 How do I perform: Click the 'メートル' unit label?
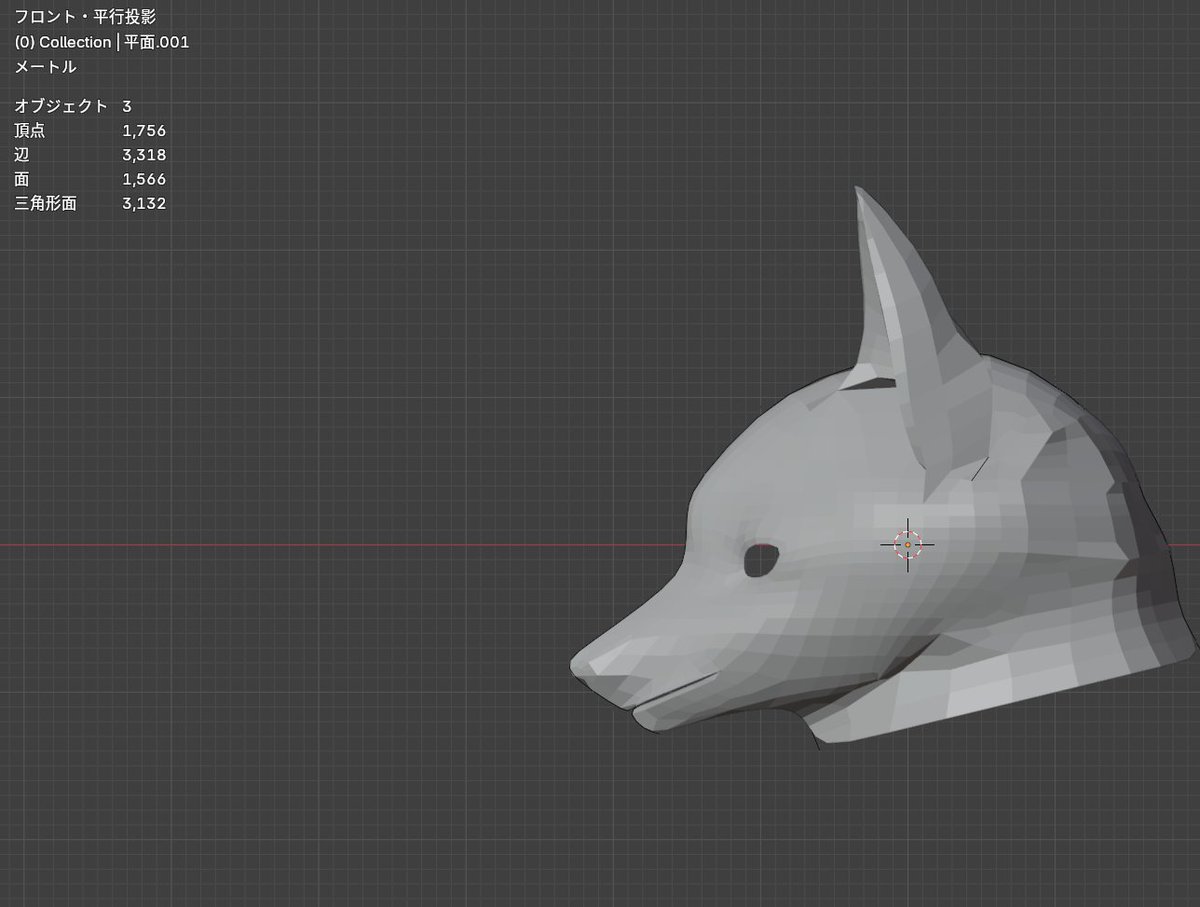coord(45,67)
